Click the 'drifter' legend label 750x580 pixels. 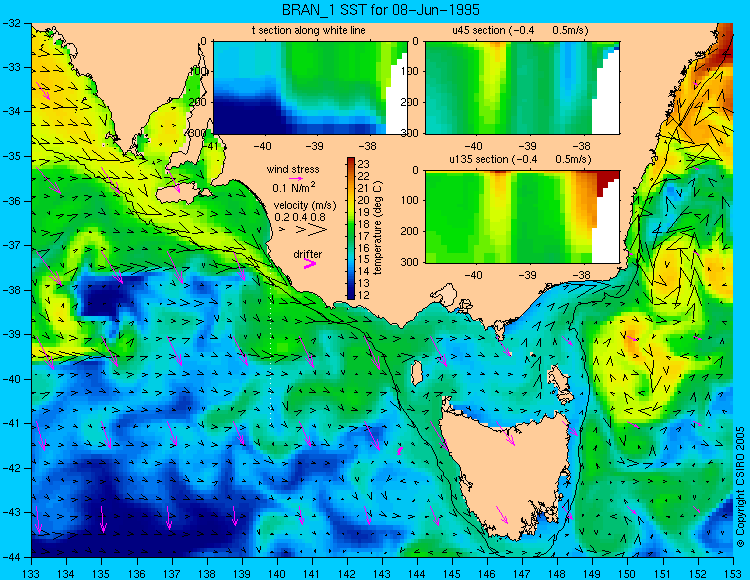pyautogui.click(x=308, y=254)
